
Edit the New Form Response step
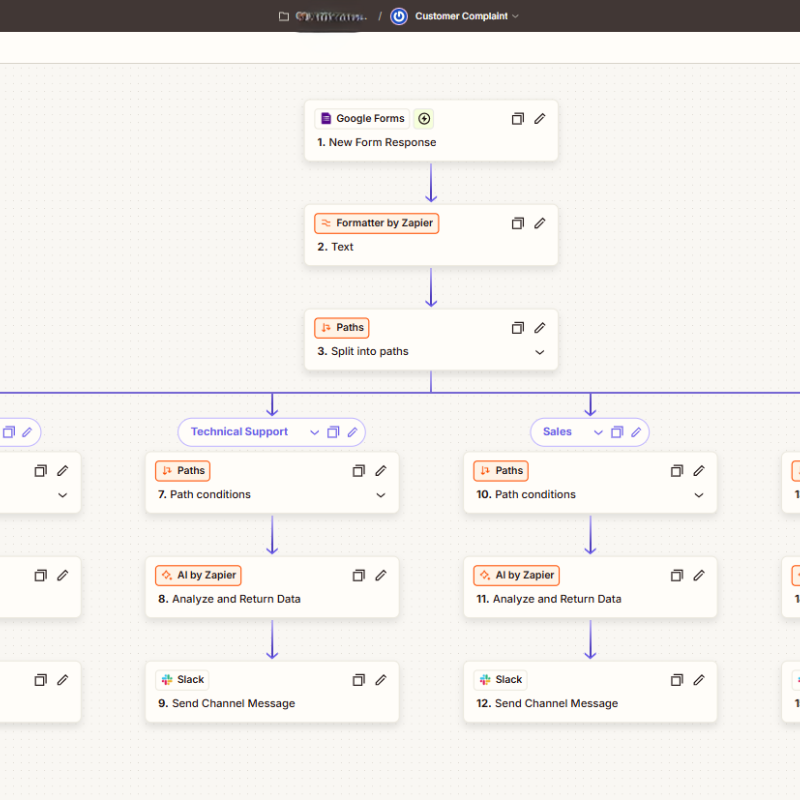pyautogui.click(x=540, y=119)
